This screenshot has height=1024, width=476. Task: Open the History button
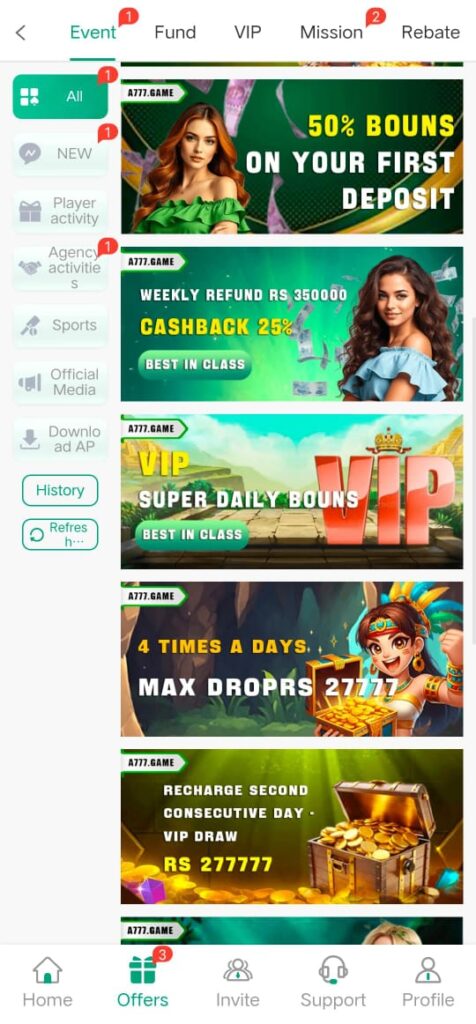point(60,490)
